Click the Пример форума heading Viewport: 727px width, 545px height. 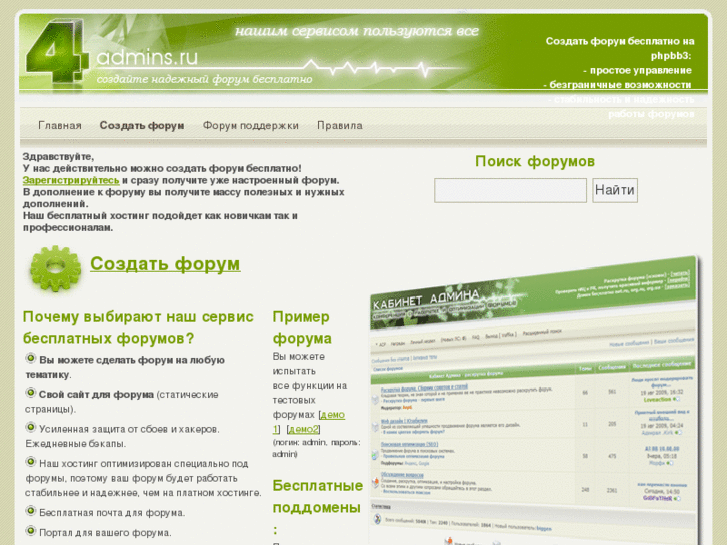pos(302,327)
